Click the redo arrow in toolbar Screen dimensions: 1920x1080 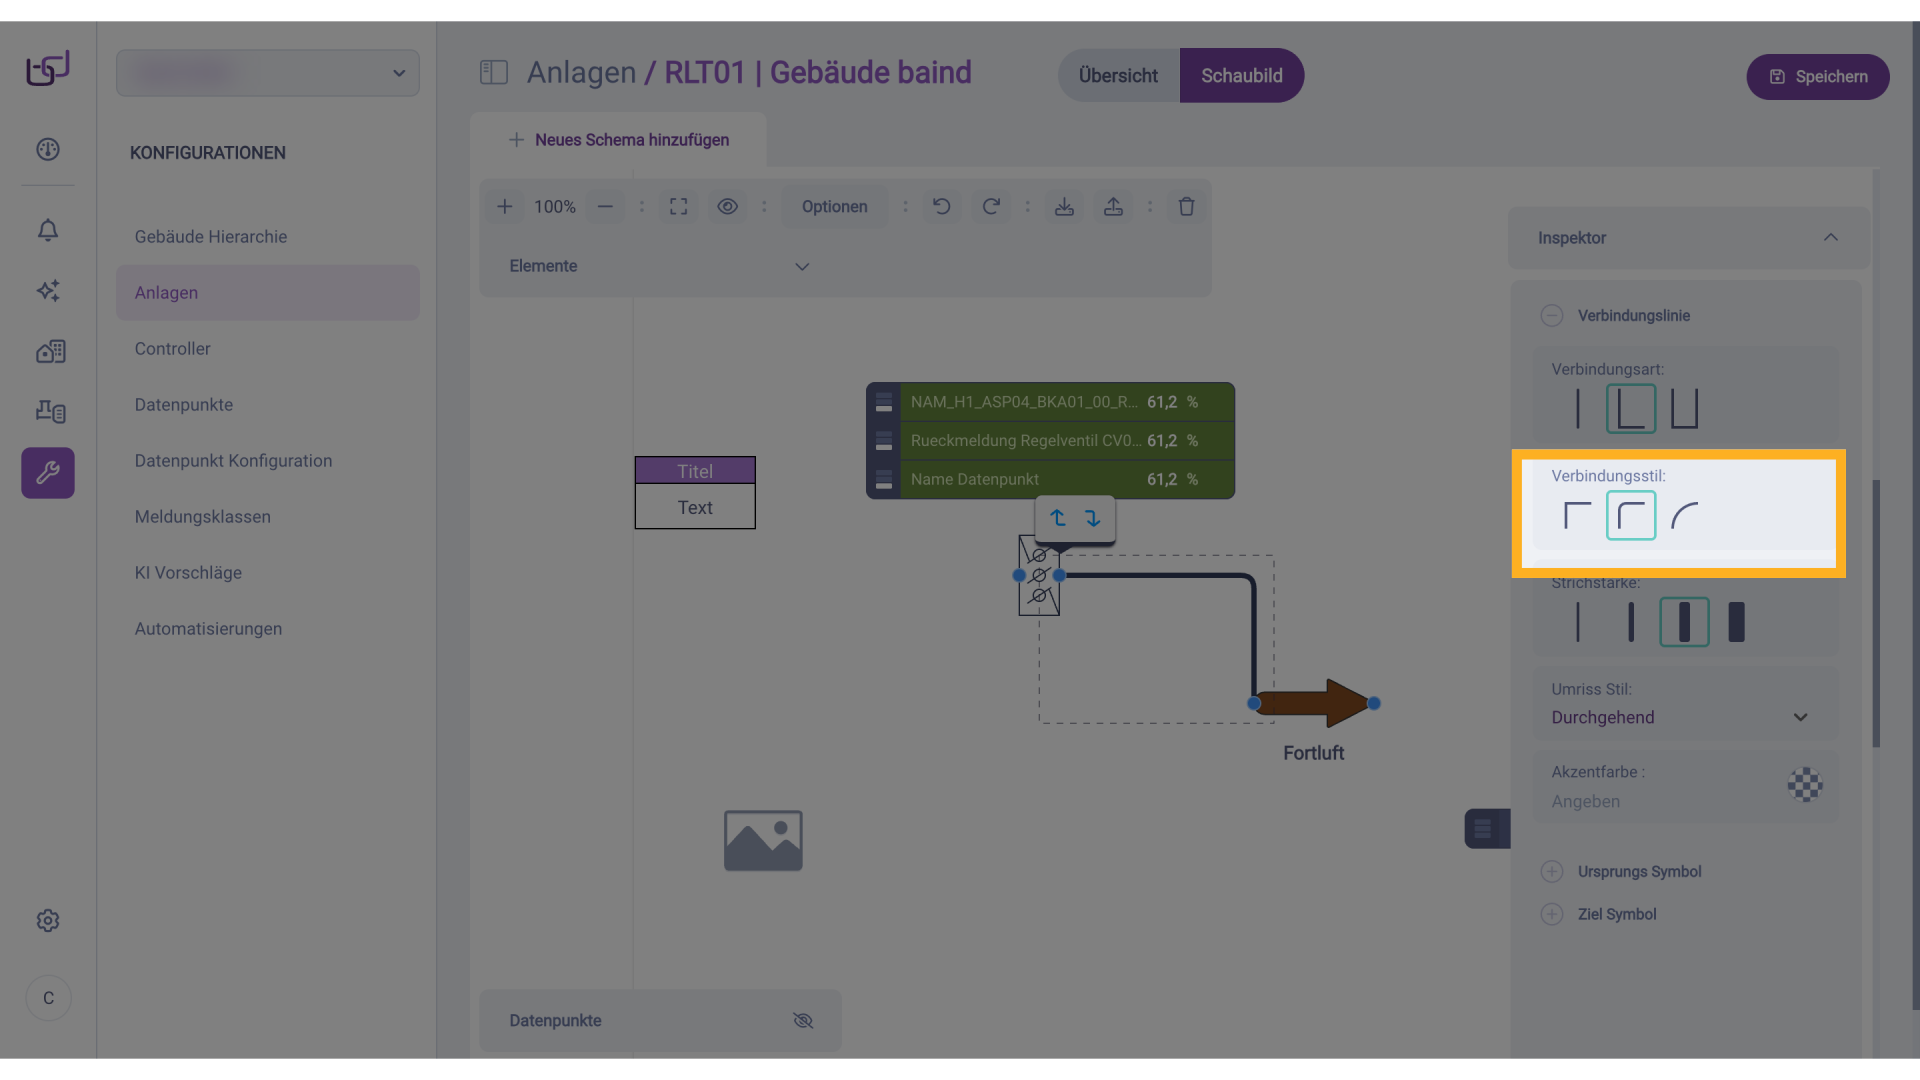point(990,206)
